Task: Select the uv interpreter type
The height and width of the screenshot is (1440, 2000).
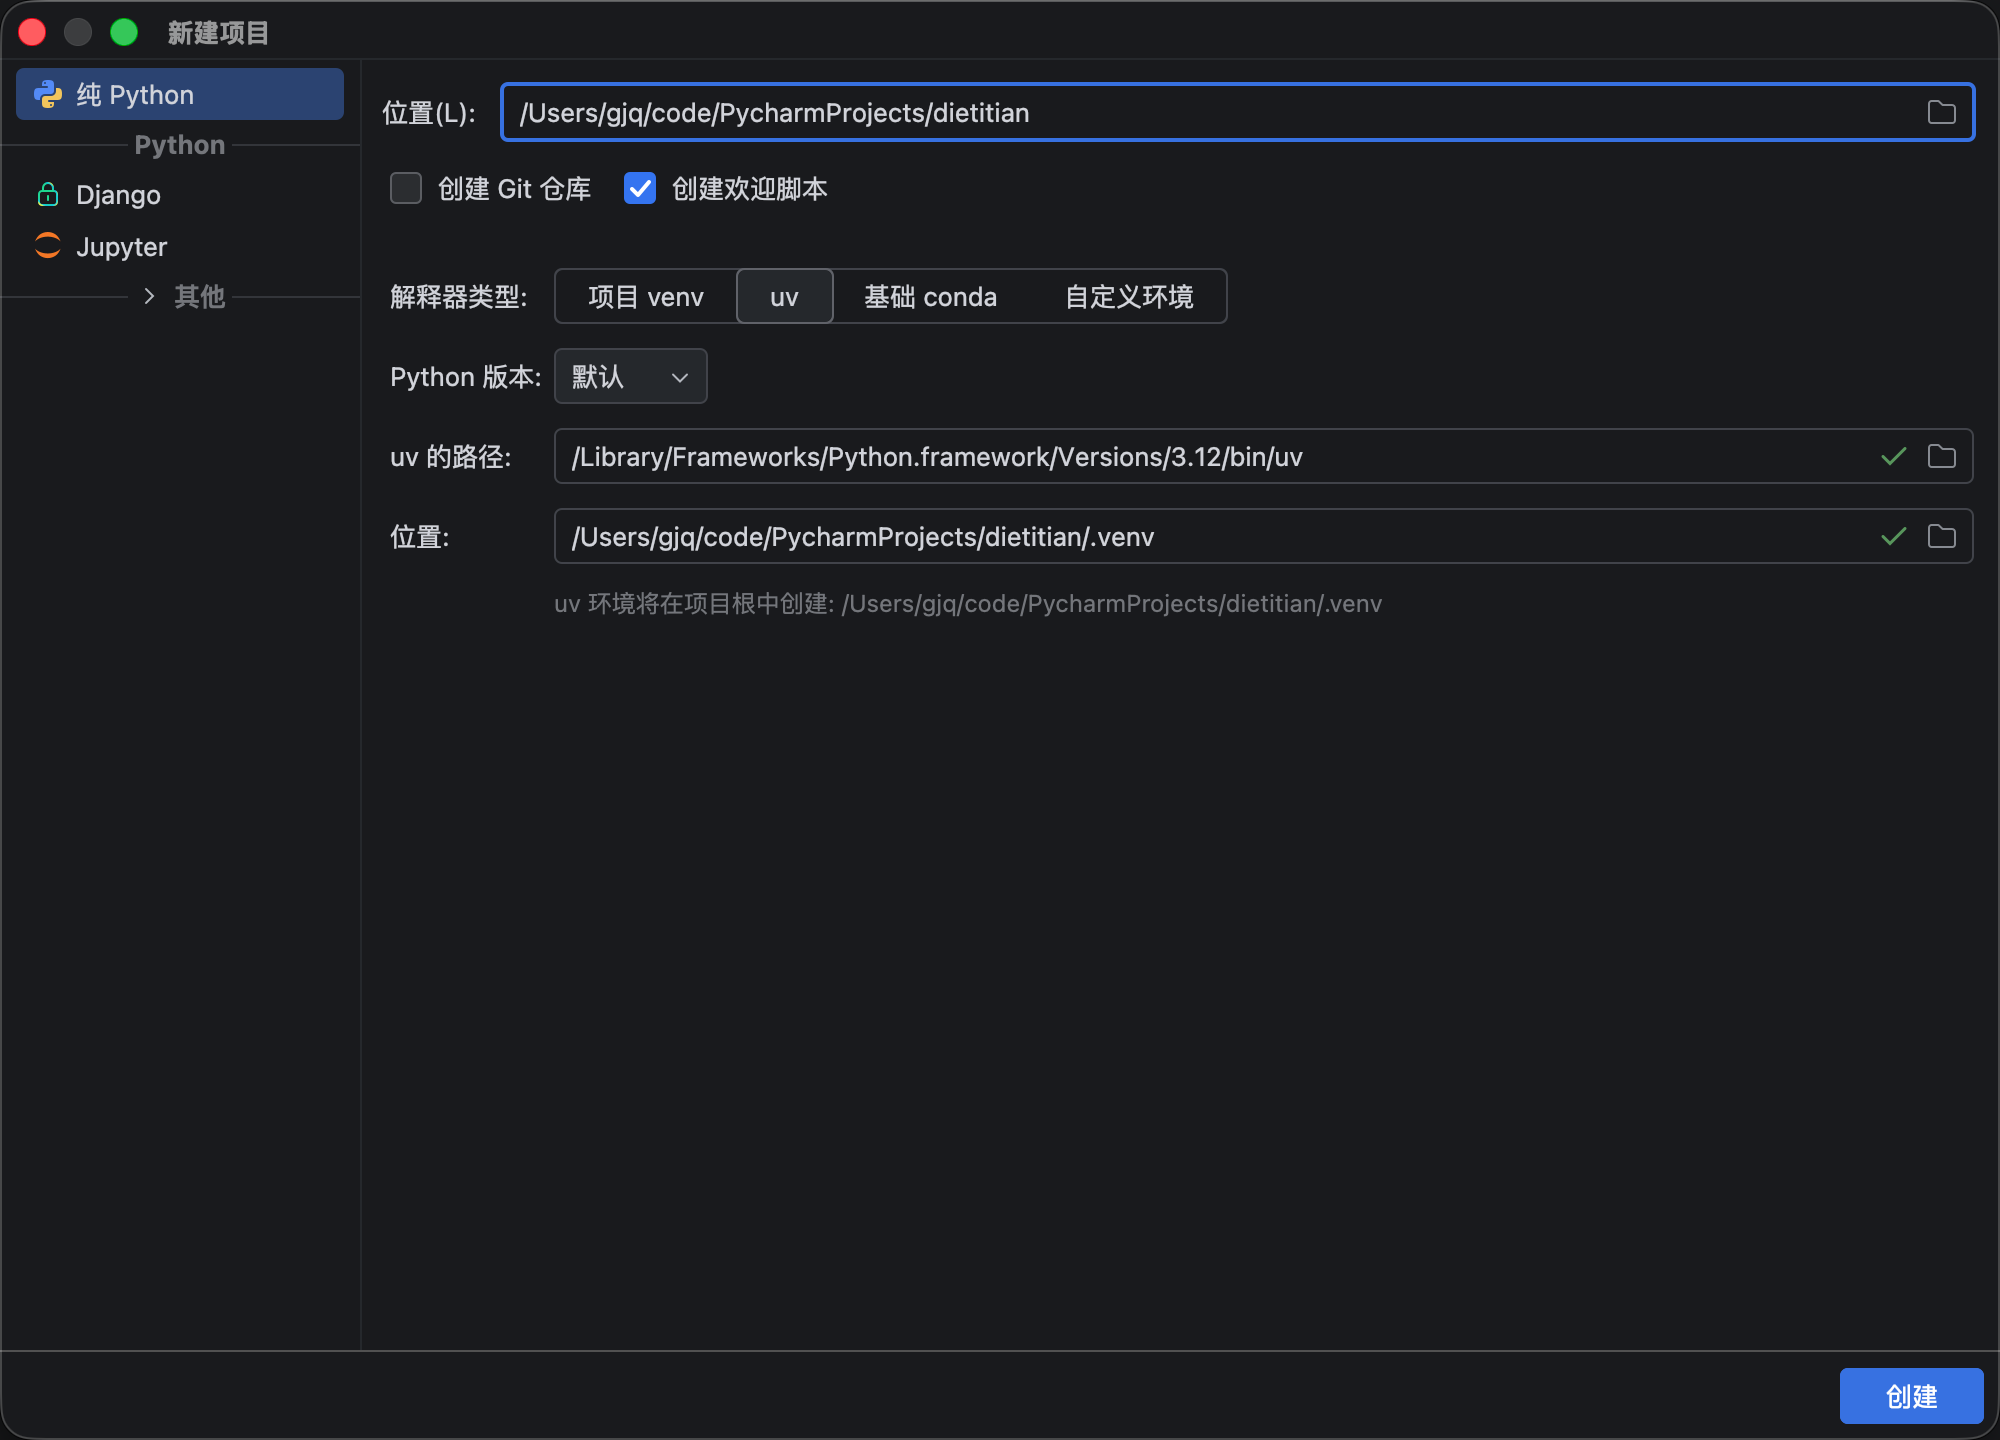Action: coord(785,297)
